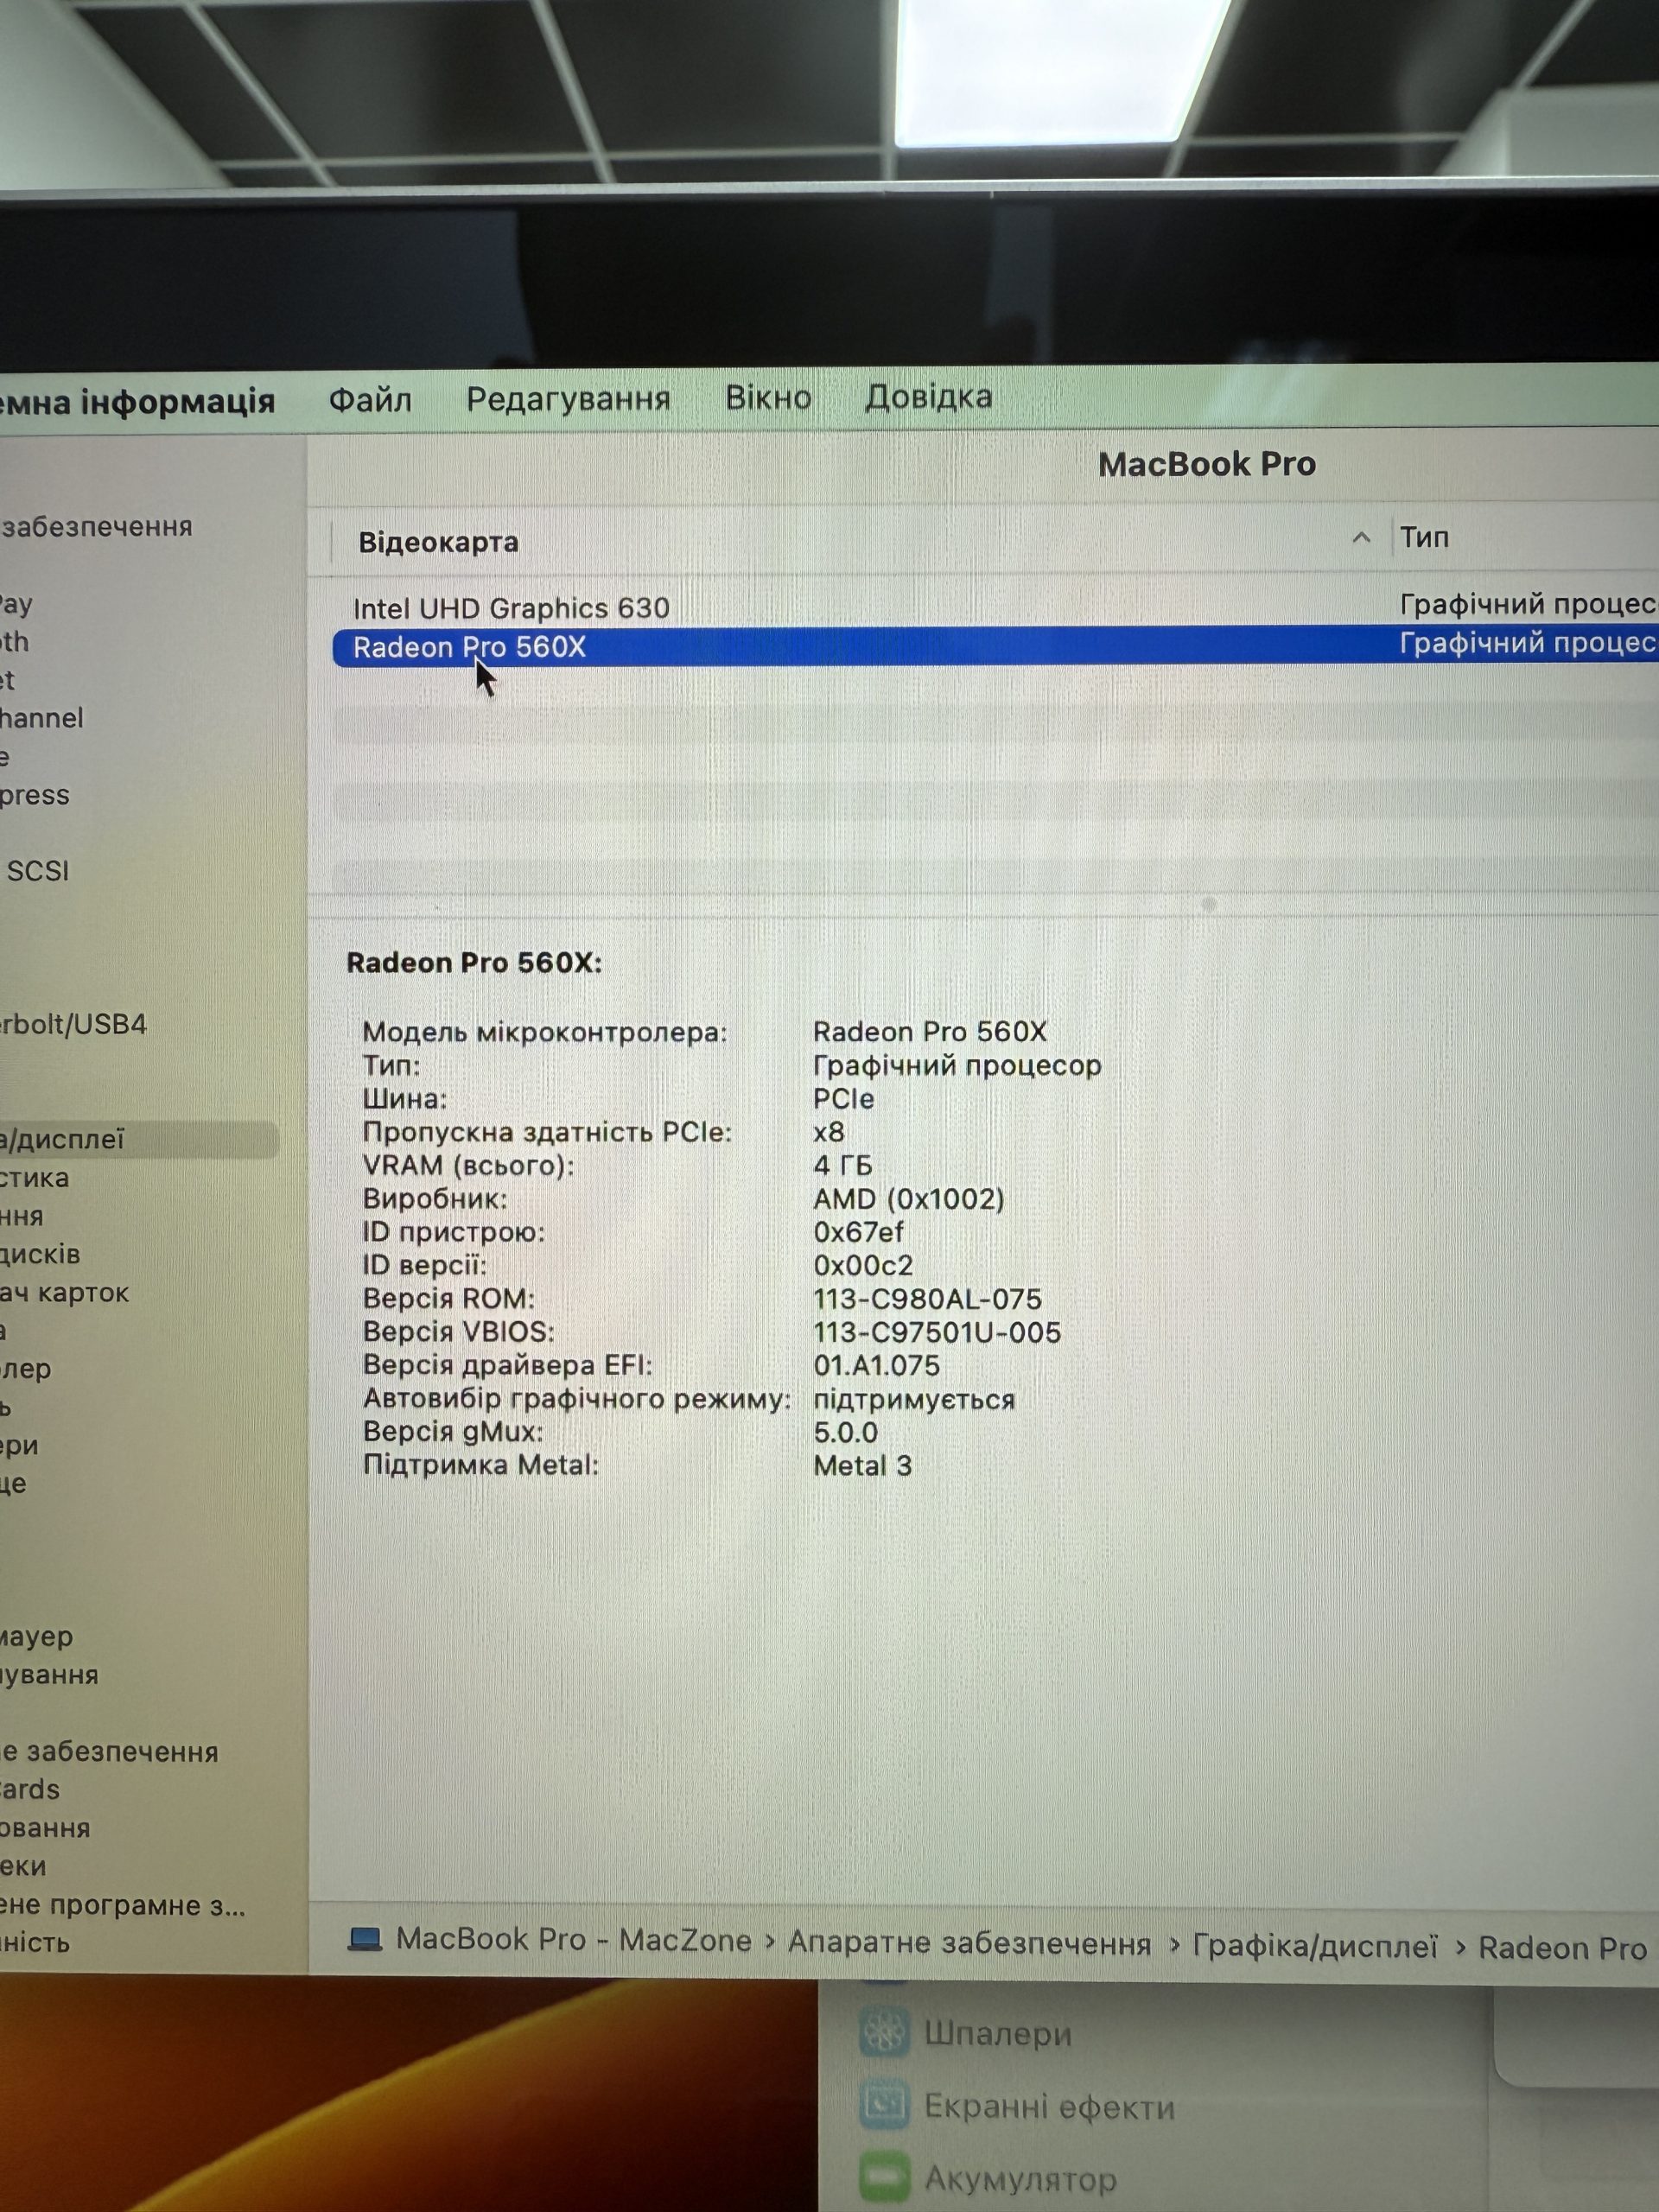The width and height of the screenshot is (1659, 2212).
Task: Select sidebar item ending in 'ards'
Action: pos(30,1789)
